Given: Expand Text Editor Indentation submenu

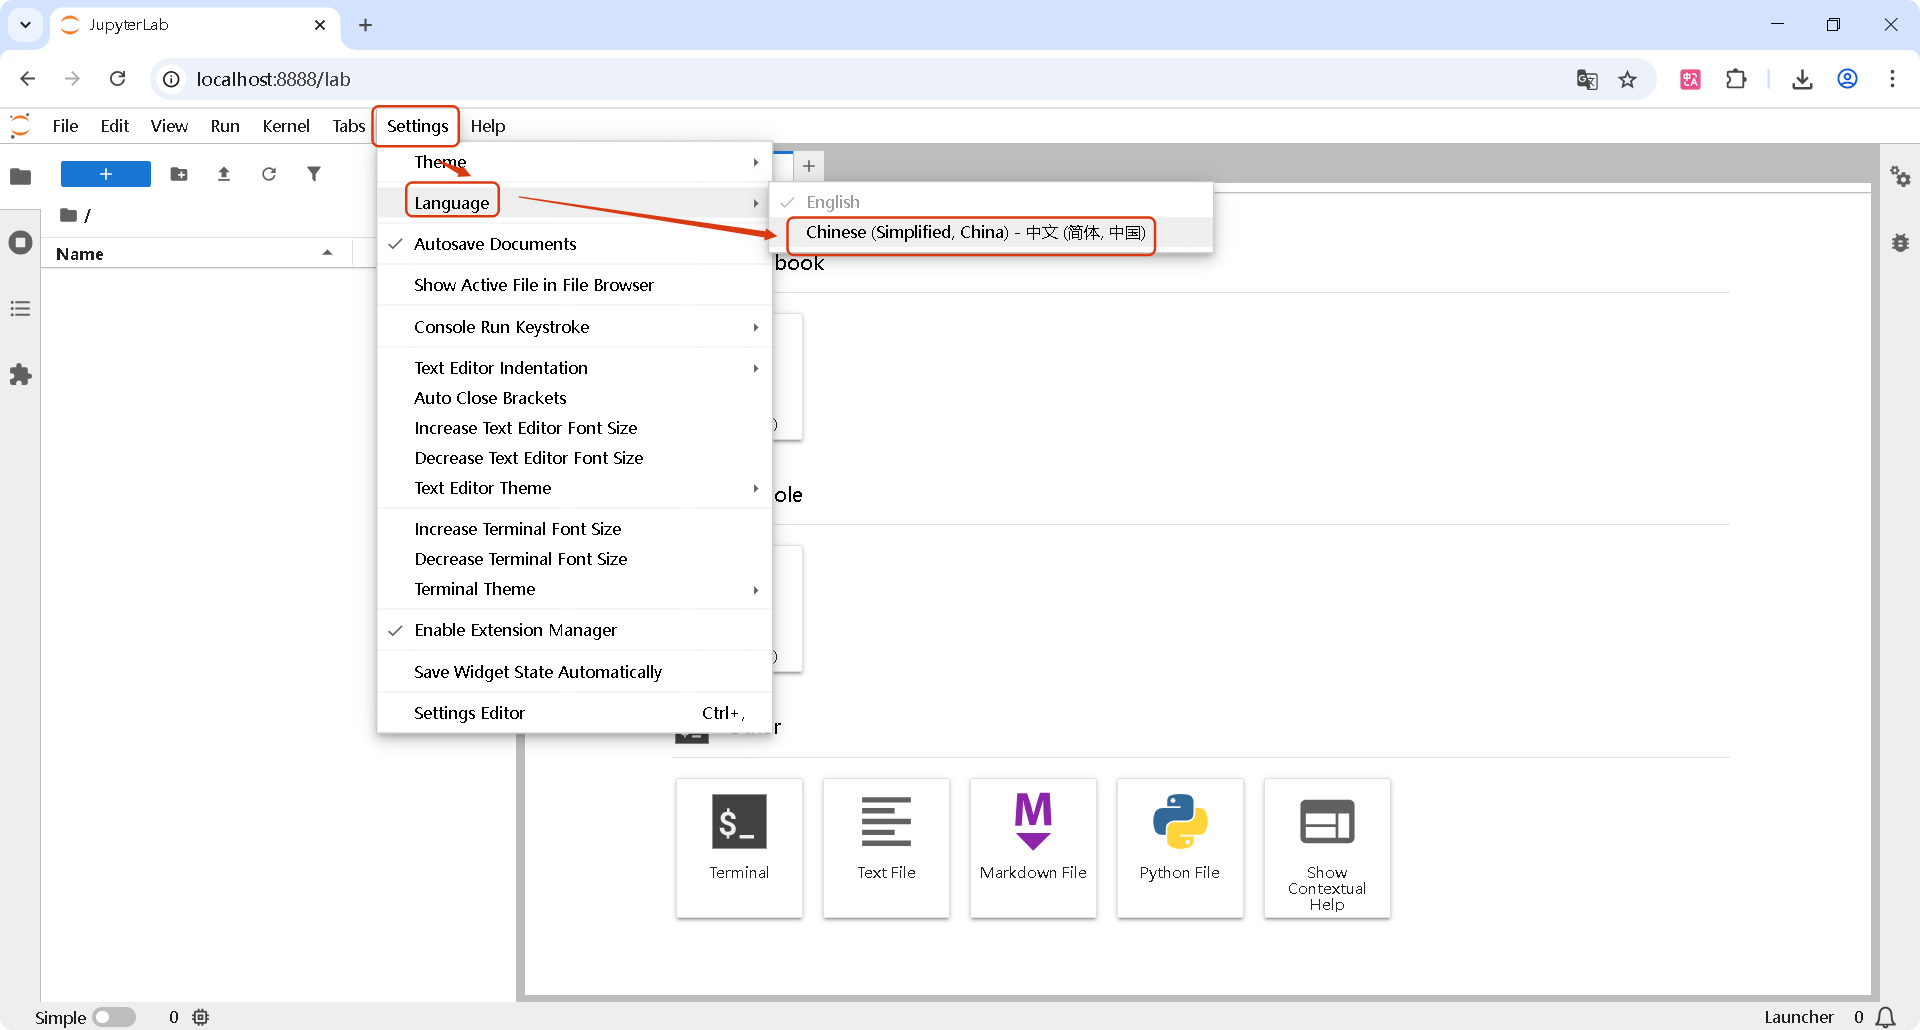Looking at the screenshot, I should (x=575, y=368).
